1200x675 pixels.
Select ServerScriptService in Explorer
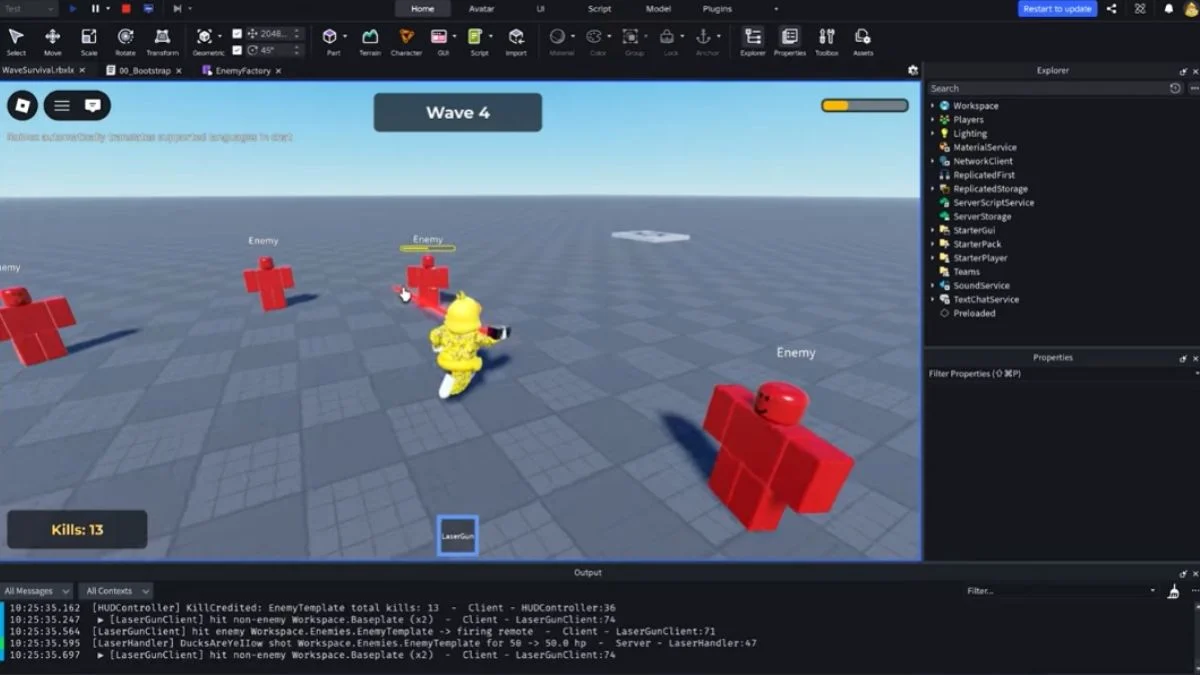pyautogui.click(x=993, y=202)
